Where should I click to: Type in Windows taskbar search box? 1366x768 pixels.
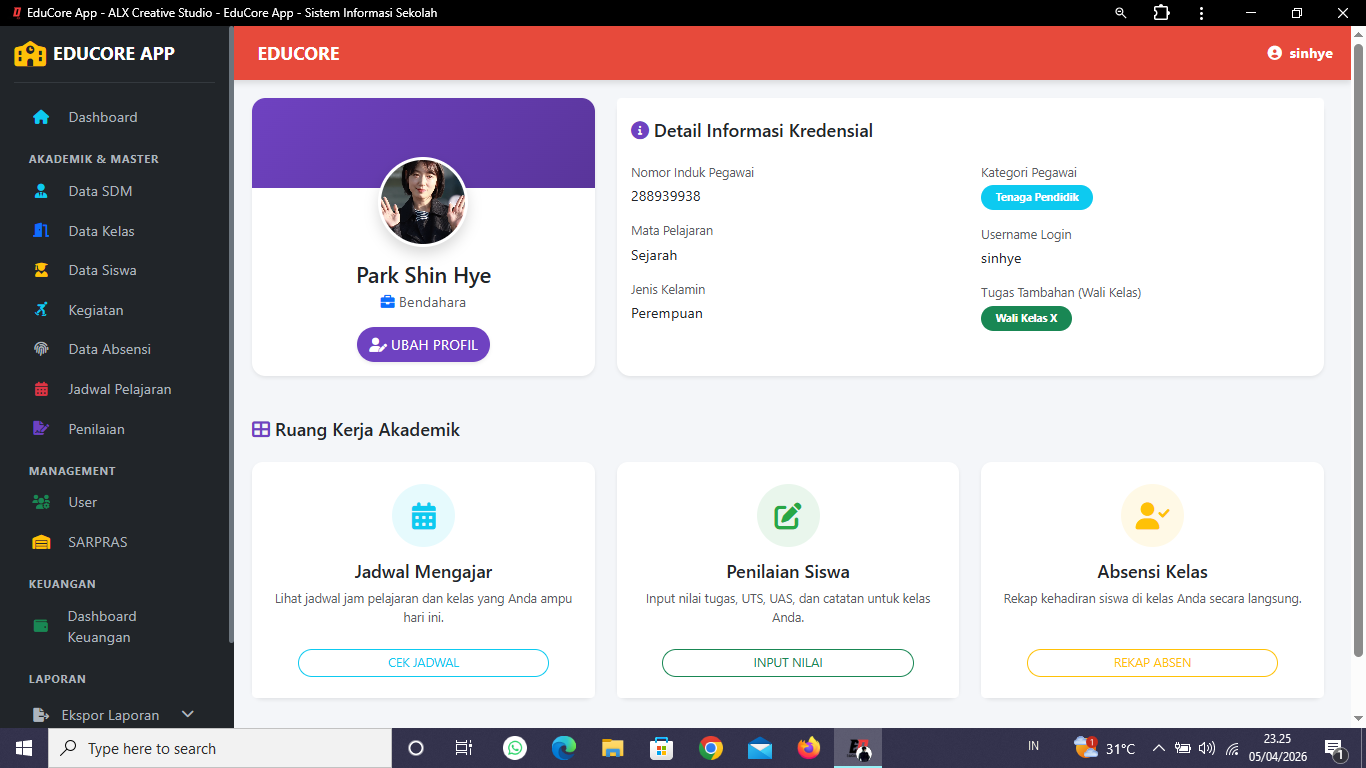tap(220, 748)
